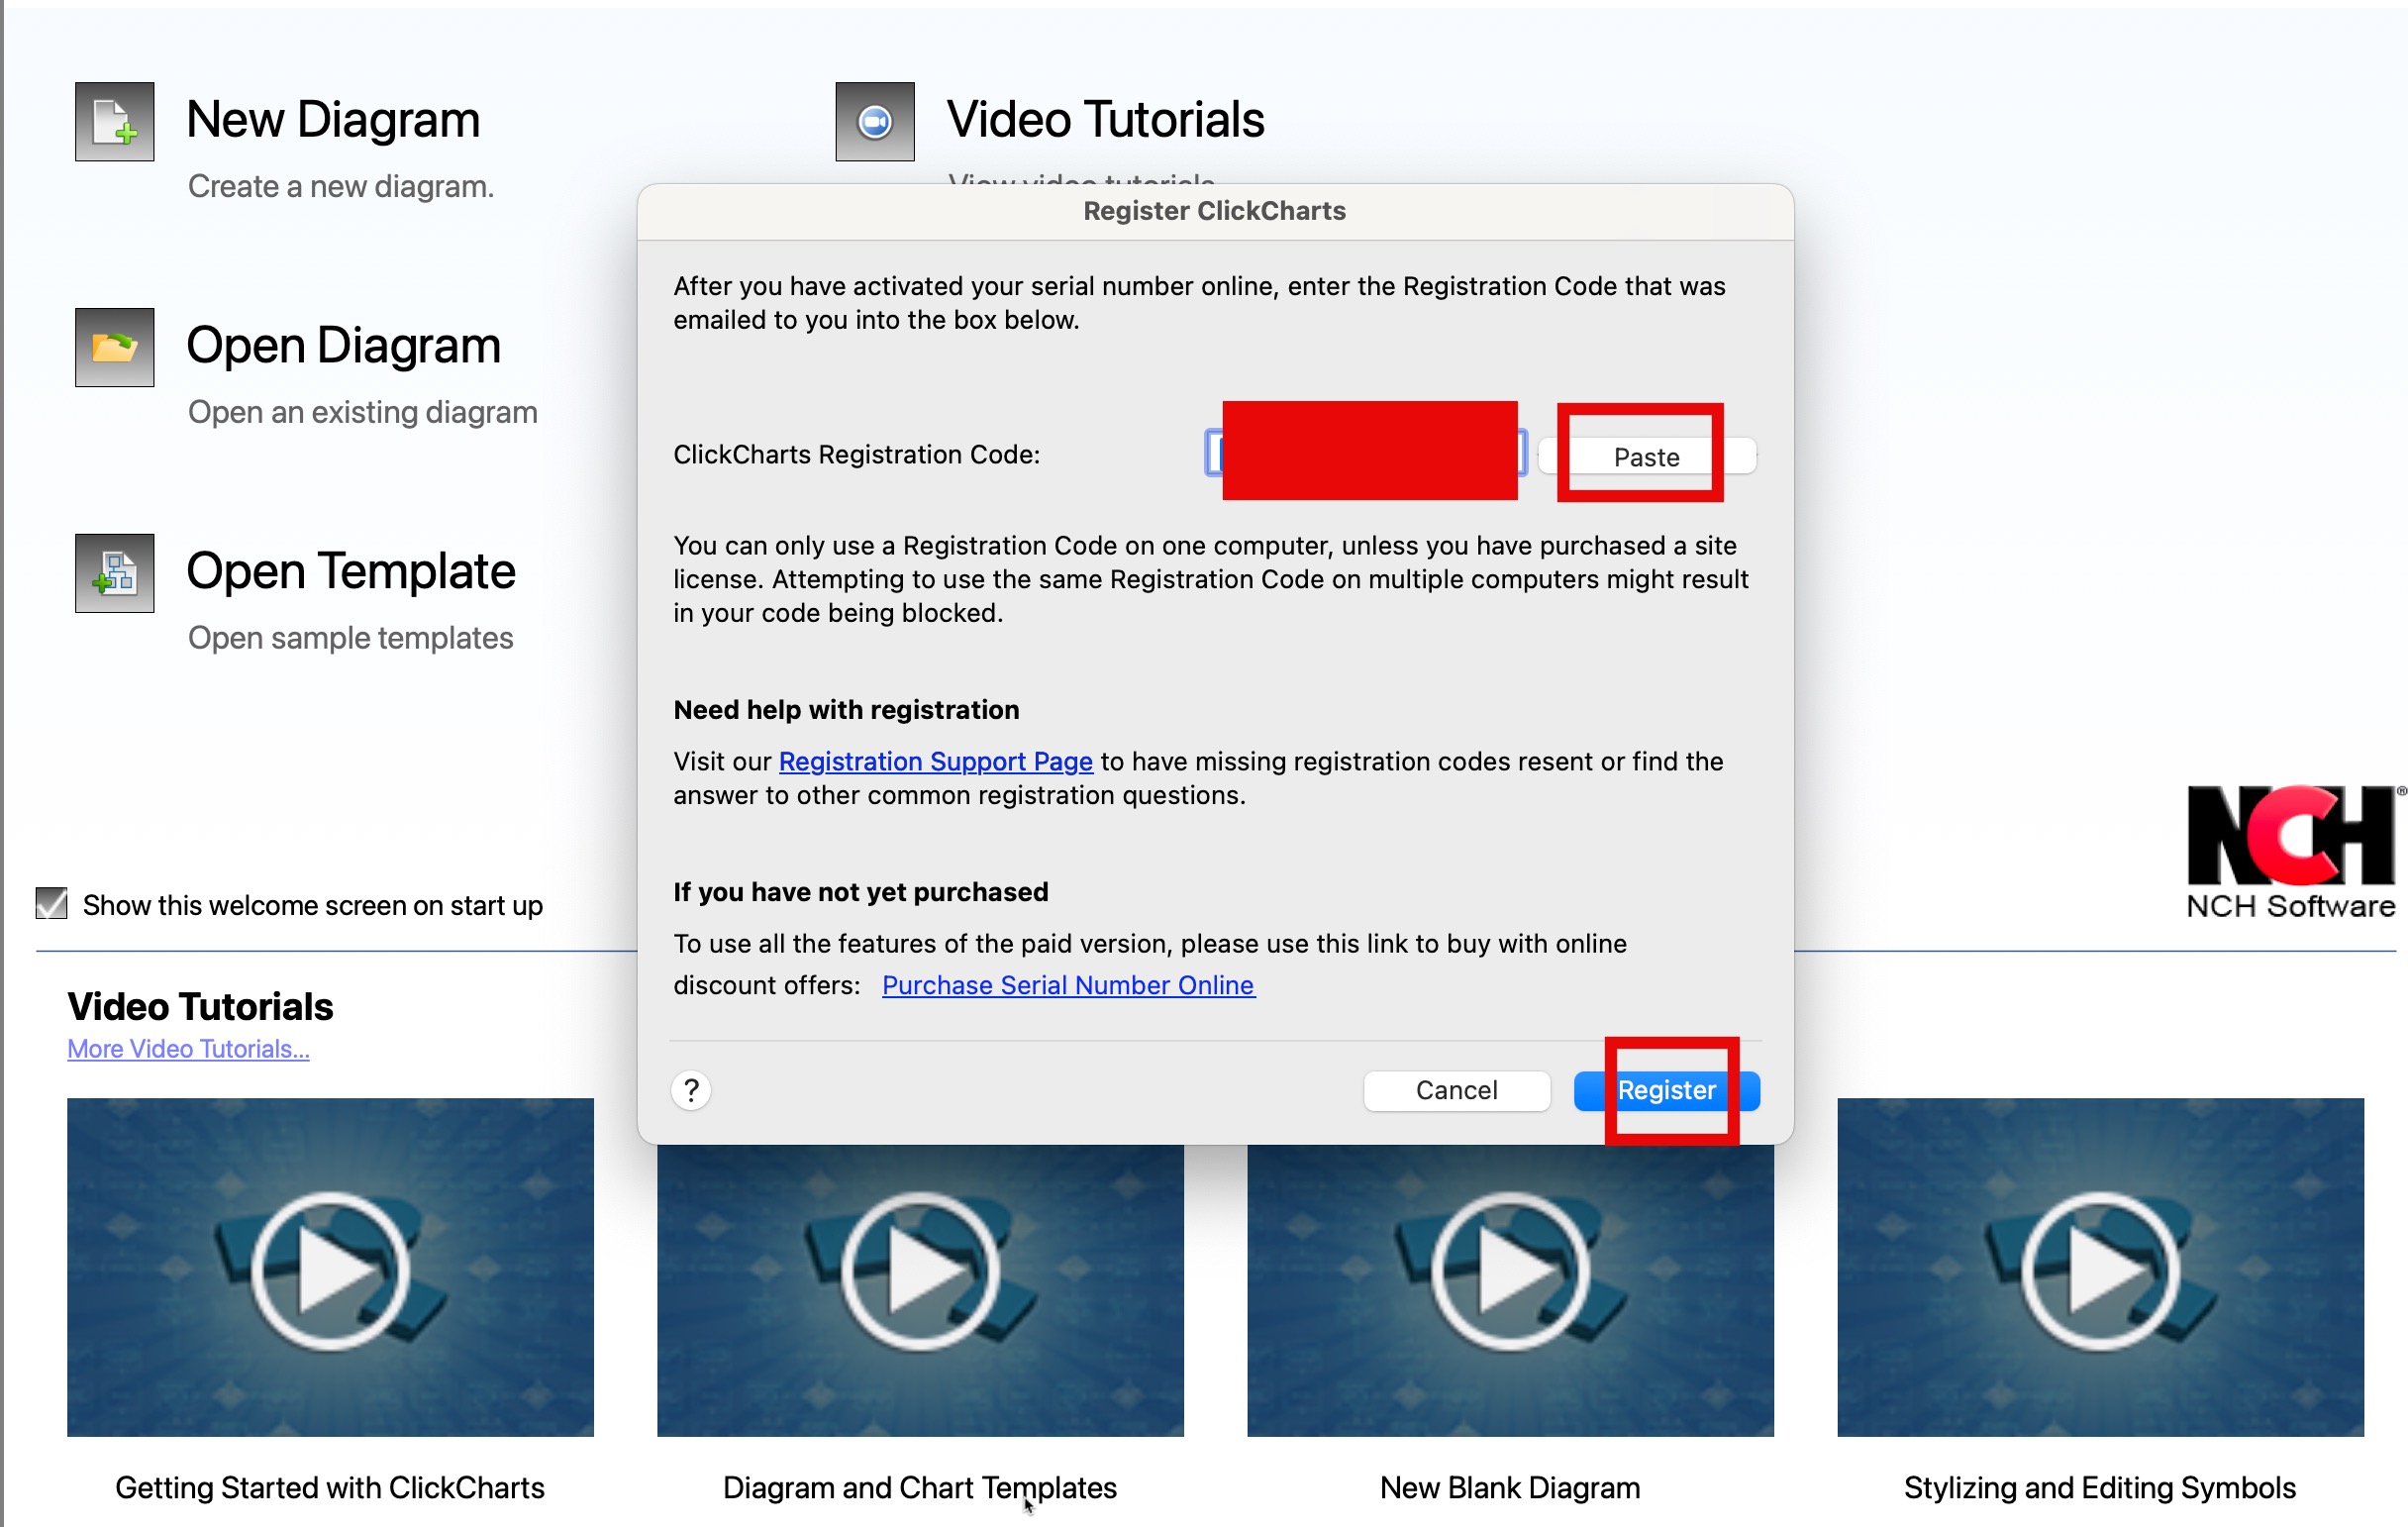Play Getting Started with ClickCharts video

(330, 1268)
